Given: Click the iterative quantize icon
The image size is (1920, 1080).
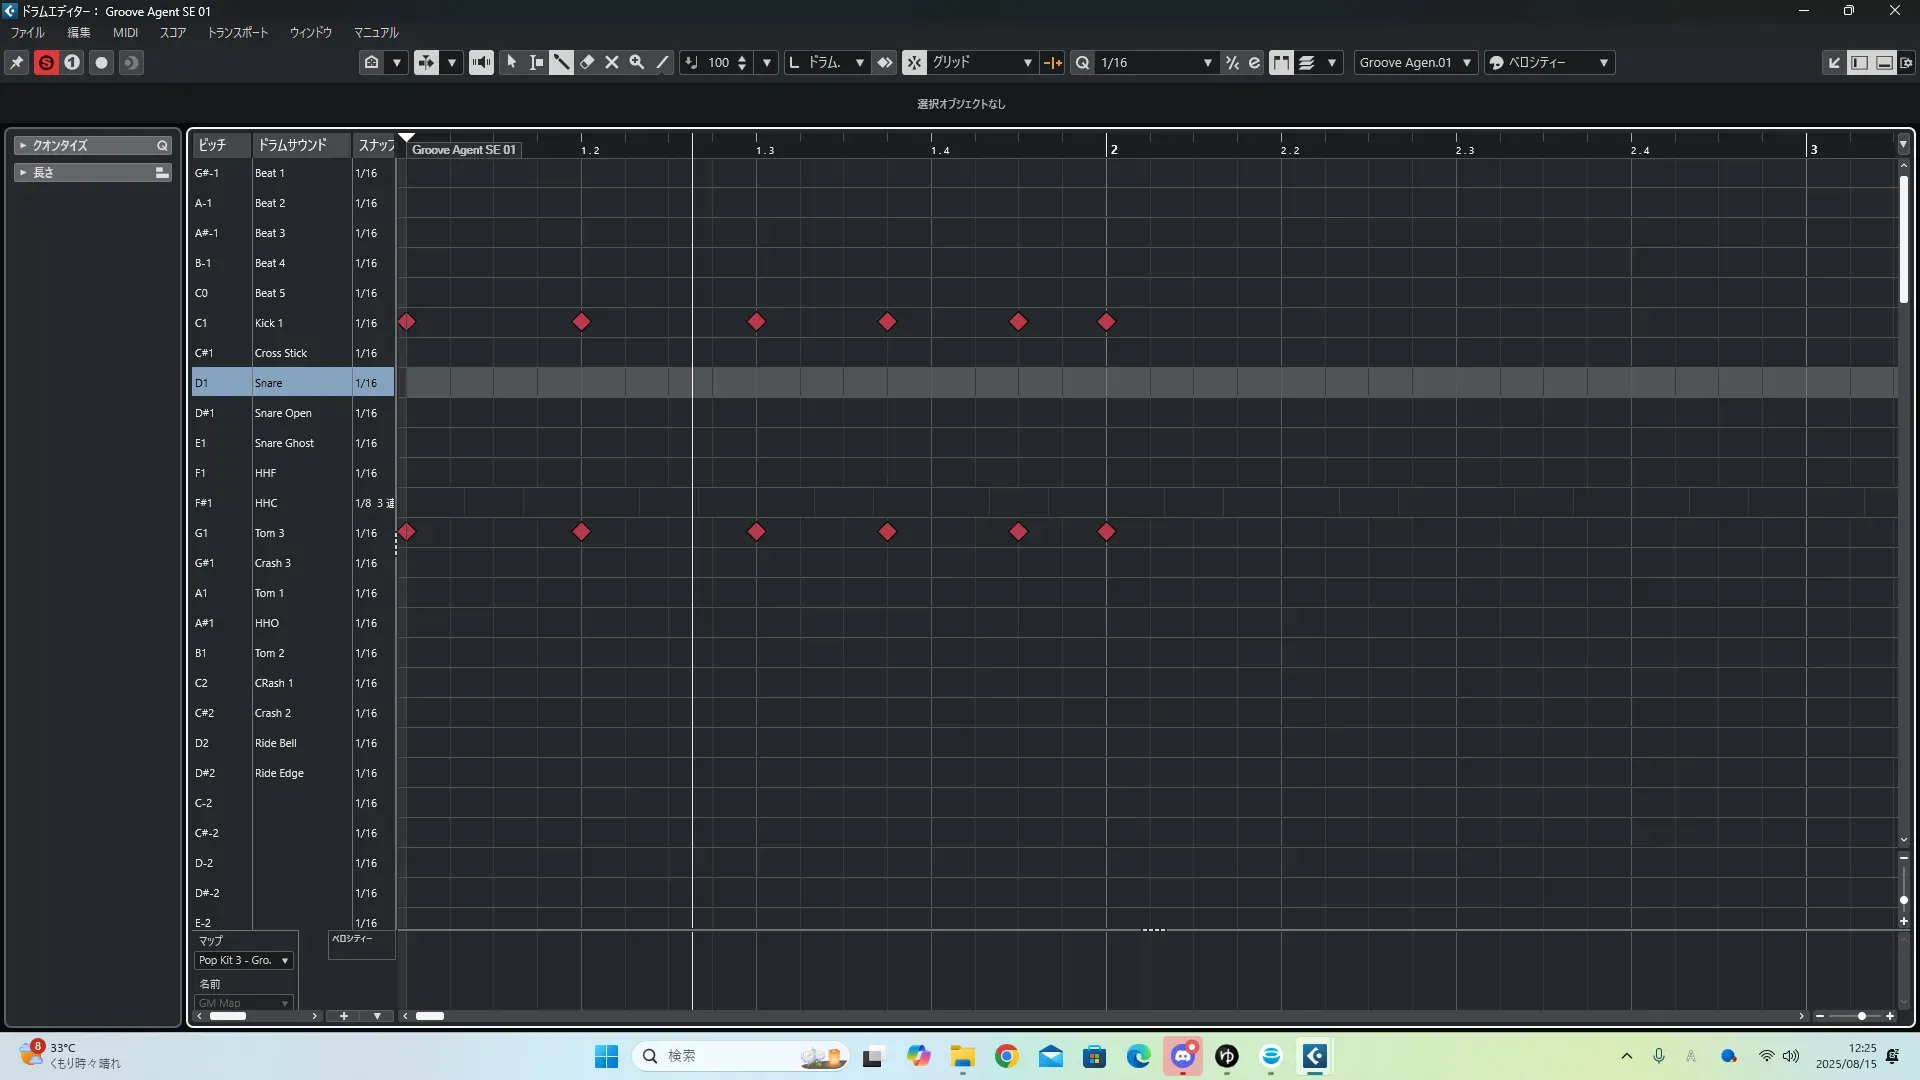Looking at the screenshot, I should 1232,62.
